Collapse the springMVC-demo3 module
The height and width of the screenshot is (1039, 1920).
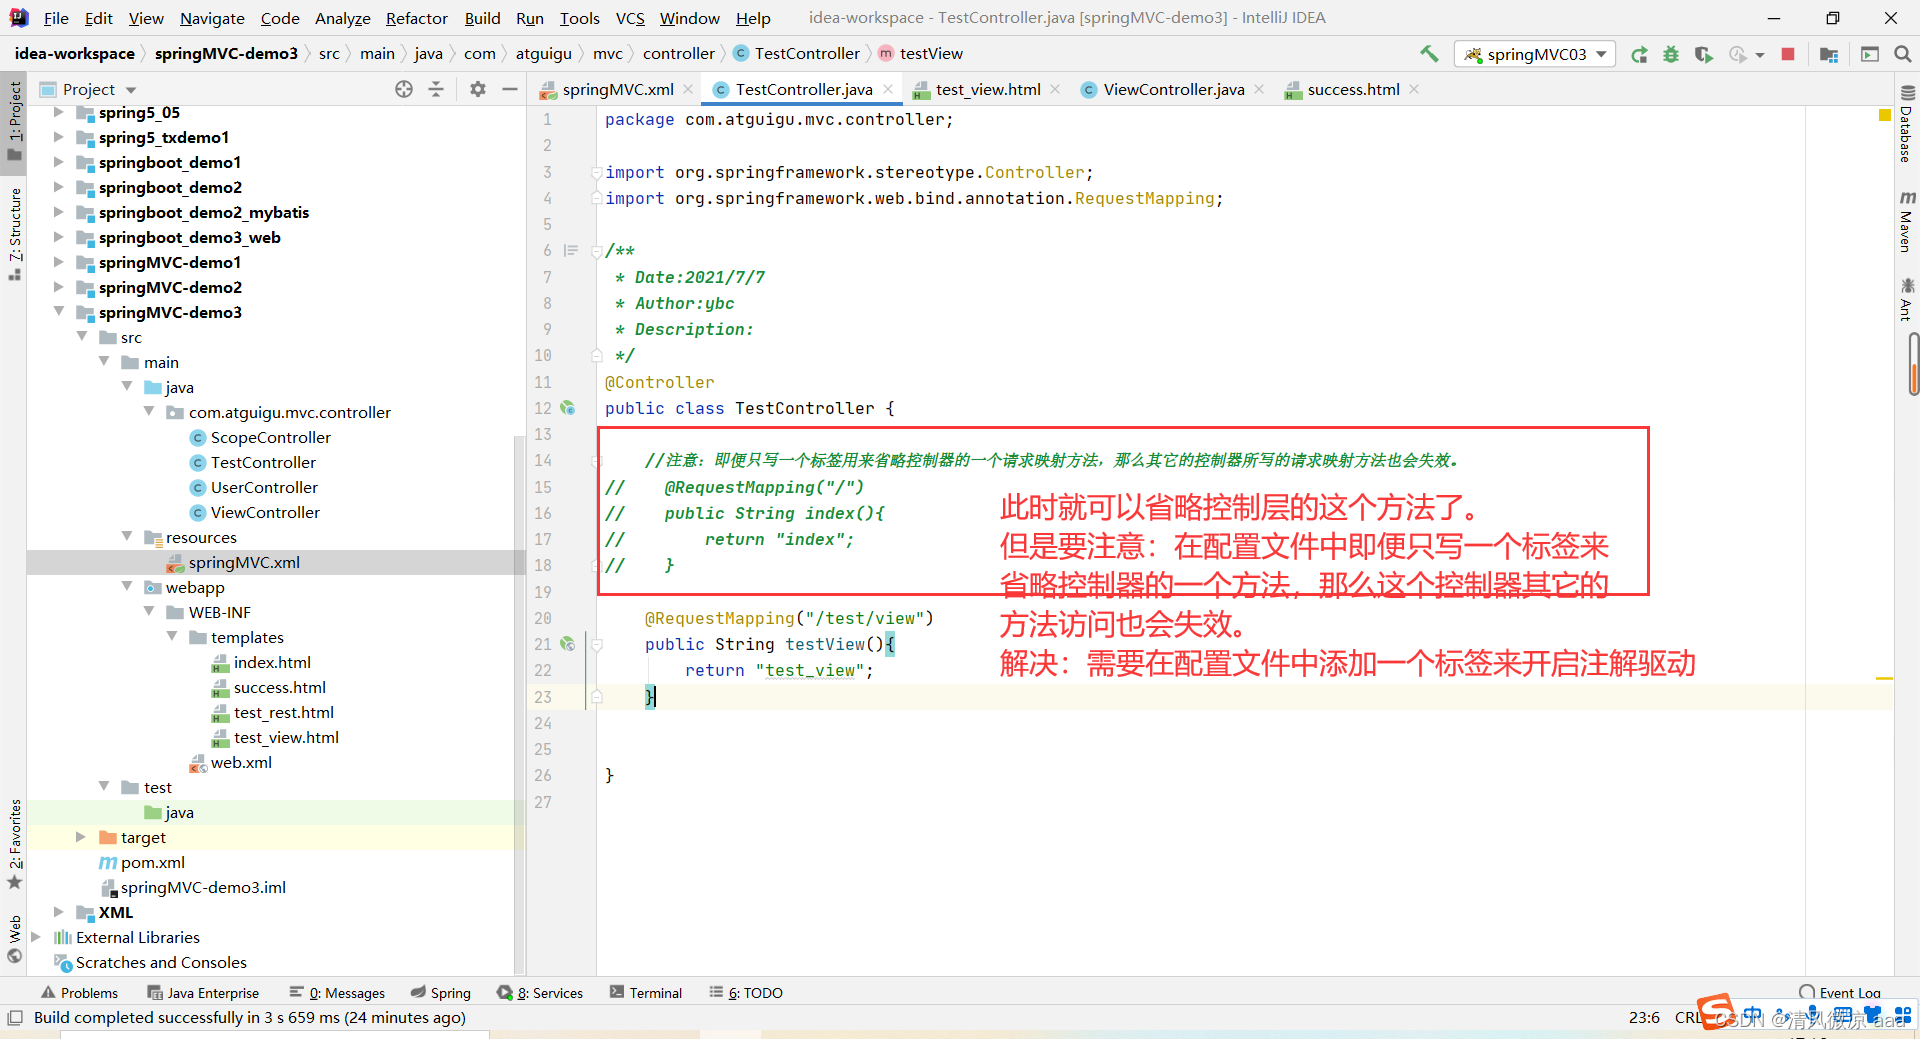[59, 312]
